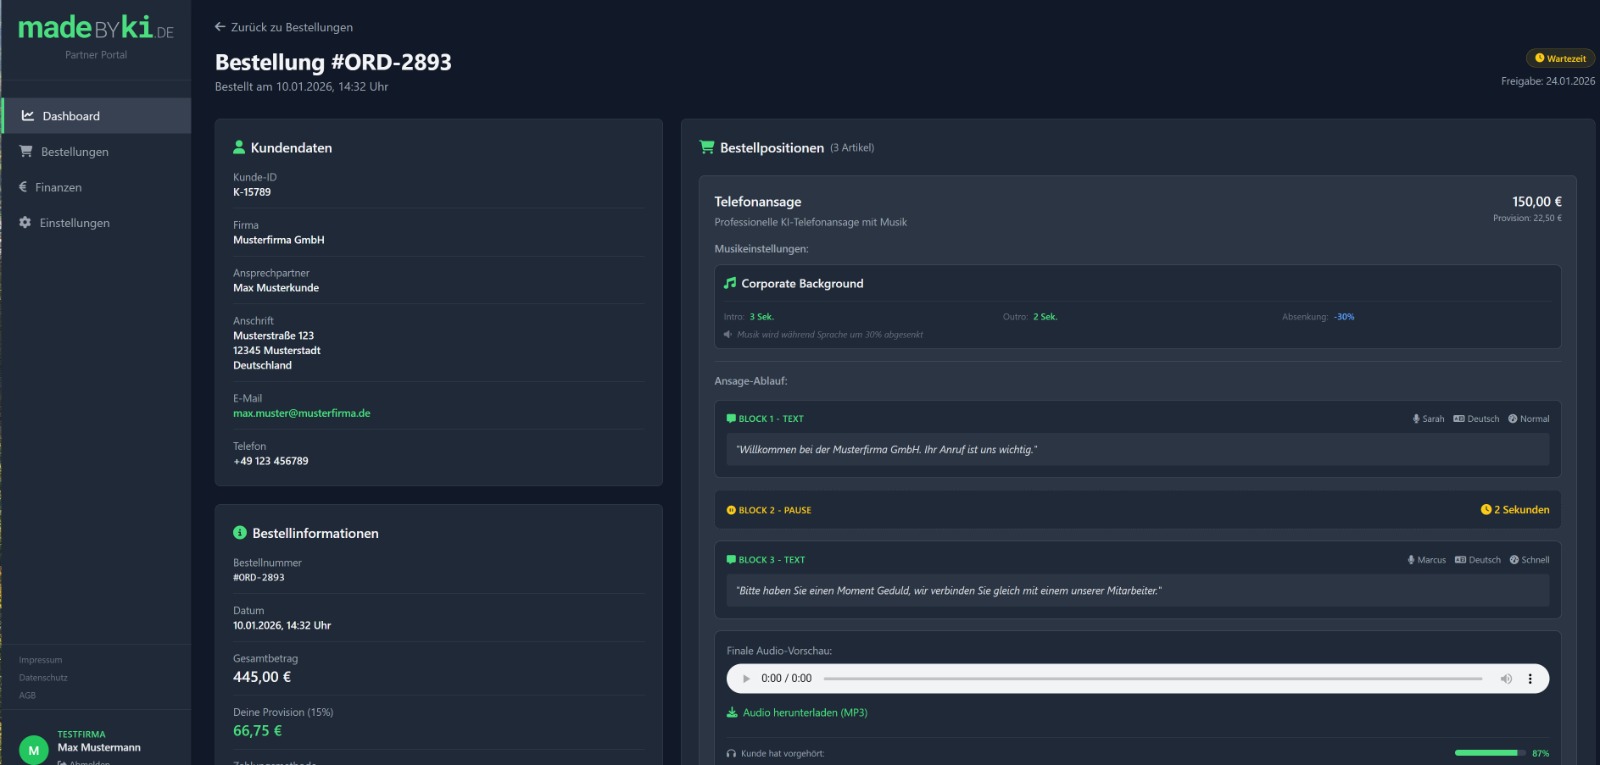Click the gear icon beside Einstellungen
The image size is (1600, 765).
(x=25, y=222)
